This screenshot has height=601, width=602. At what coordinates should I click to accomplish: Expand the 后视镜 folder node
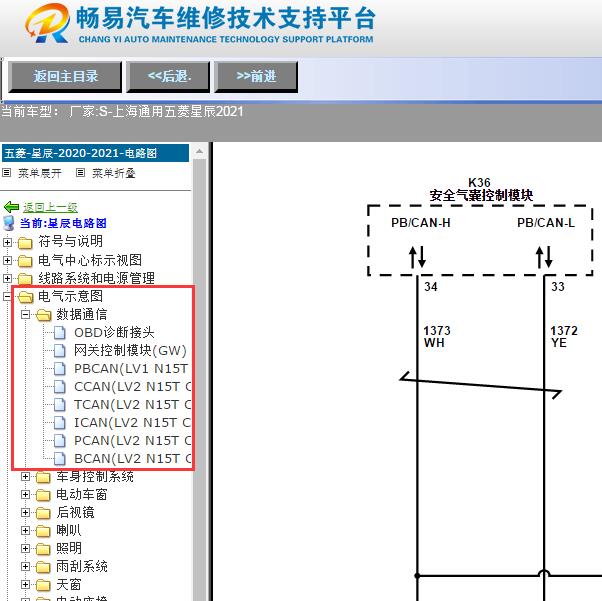pyautogui.click(x=25, y=513)
